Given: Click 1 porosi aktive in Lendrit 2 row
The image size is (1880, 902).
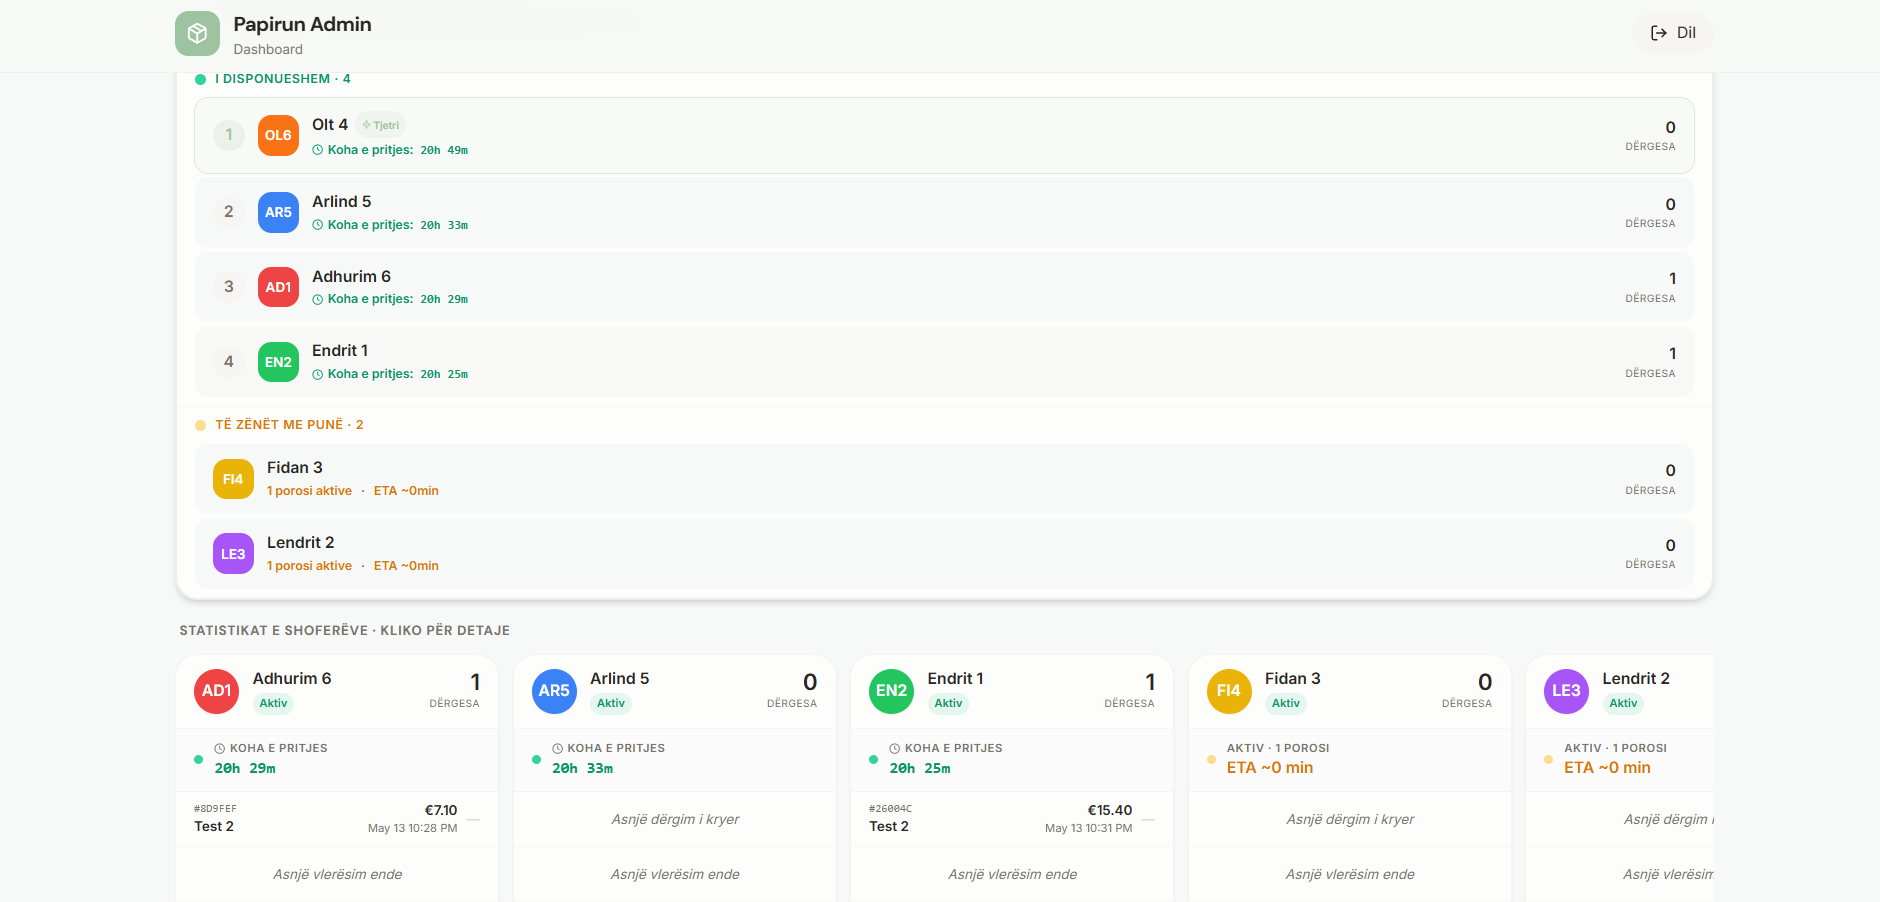Looking at the screenshot, I should coord(309,566).
